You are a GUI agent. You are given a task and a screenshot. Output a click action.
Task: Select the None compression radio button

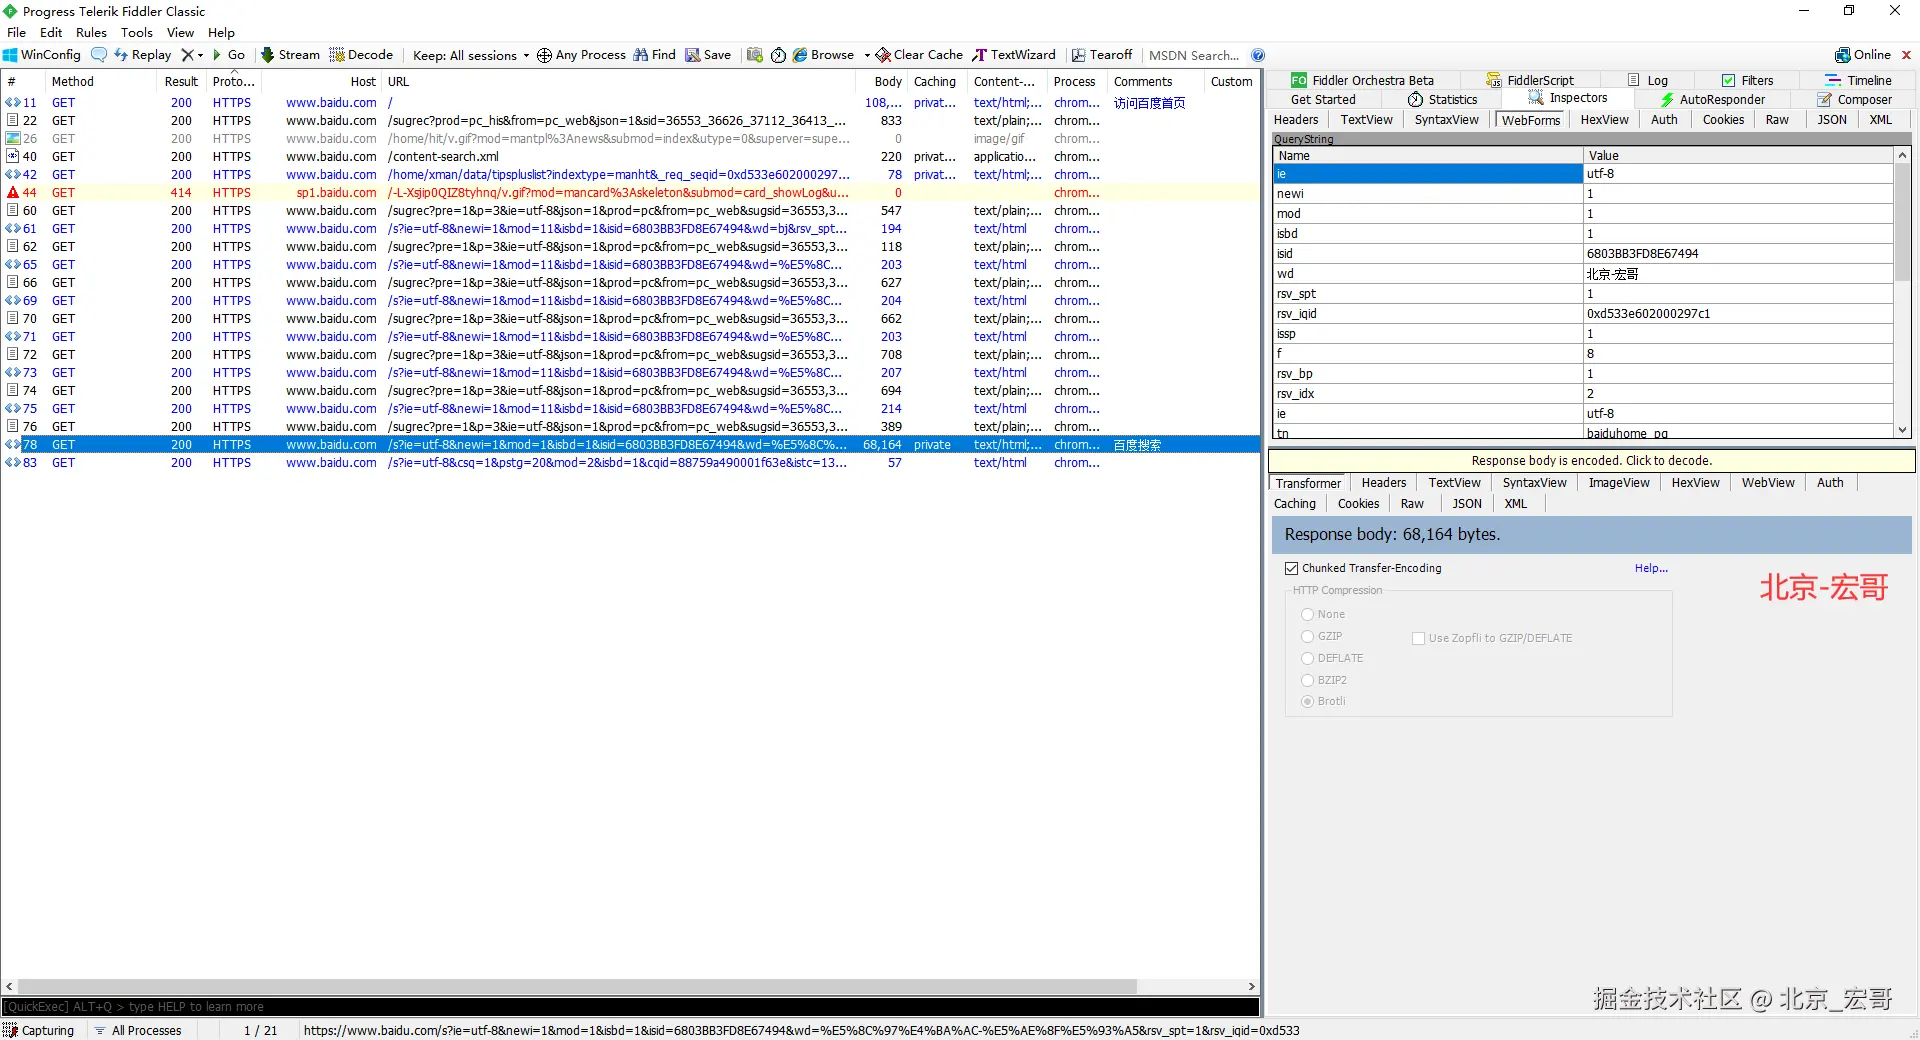pyautogui.click(x=1307, y=614)
